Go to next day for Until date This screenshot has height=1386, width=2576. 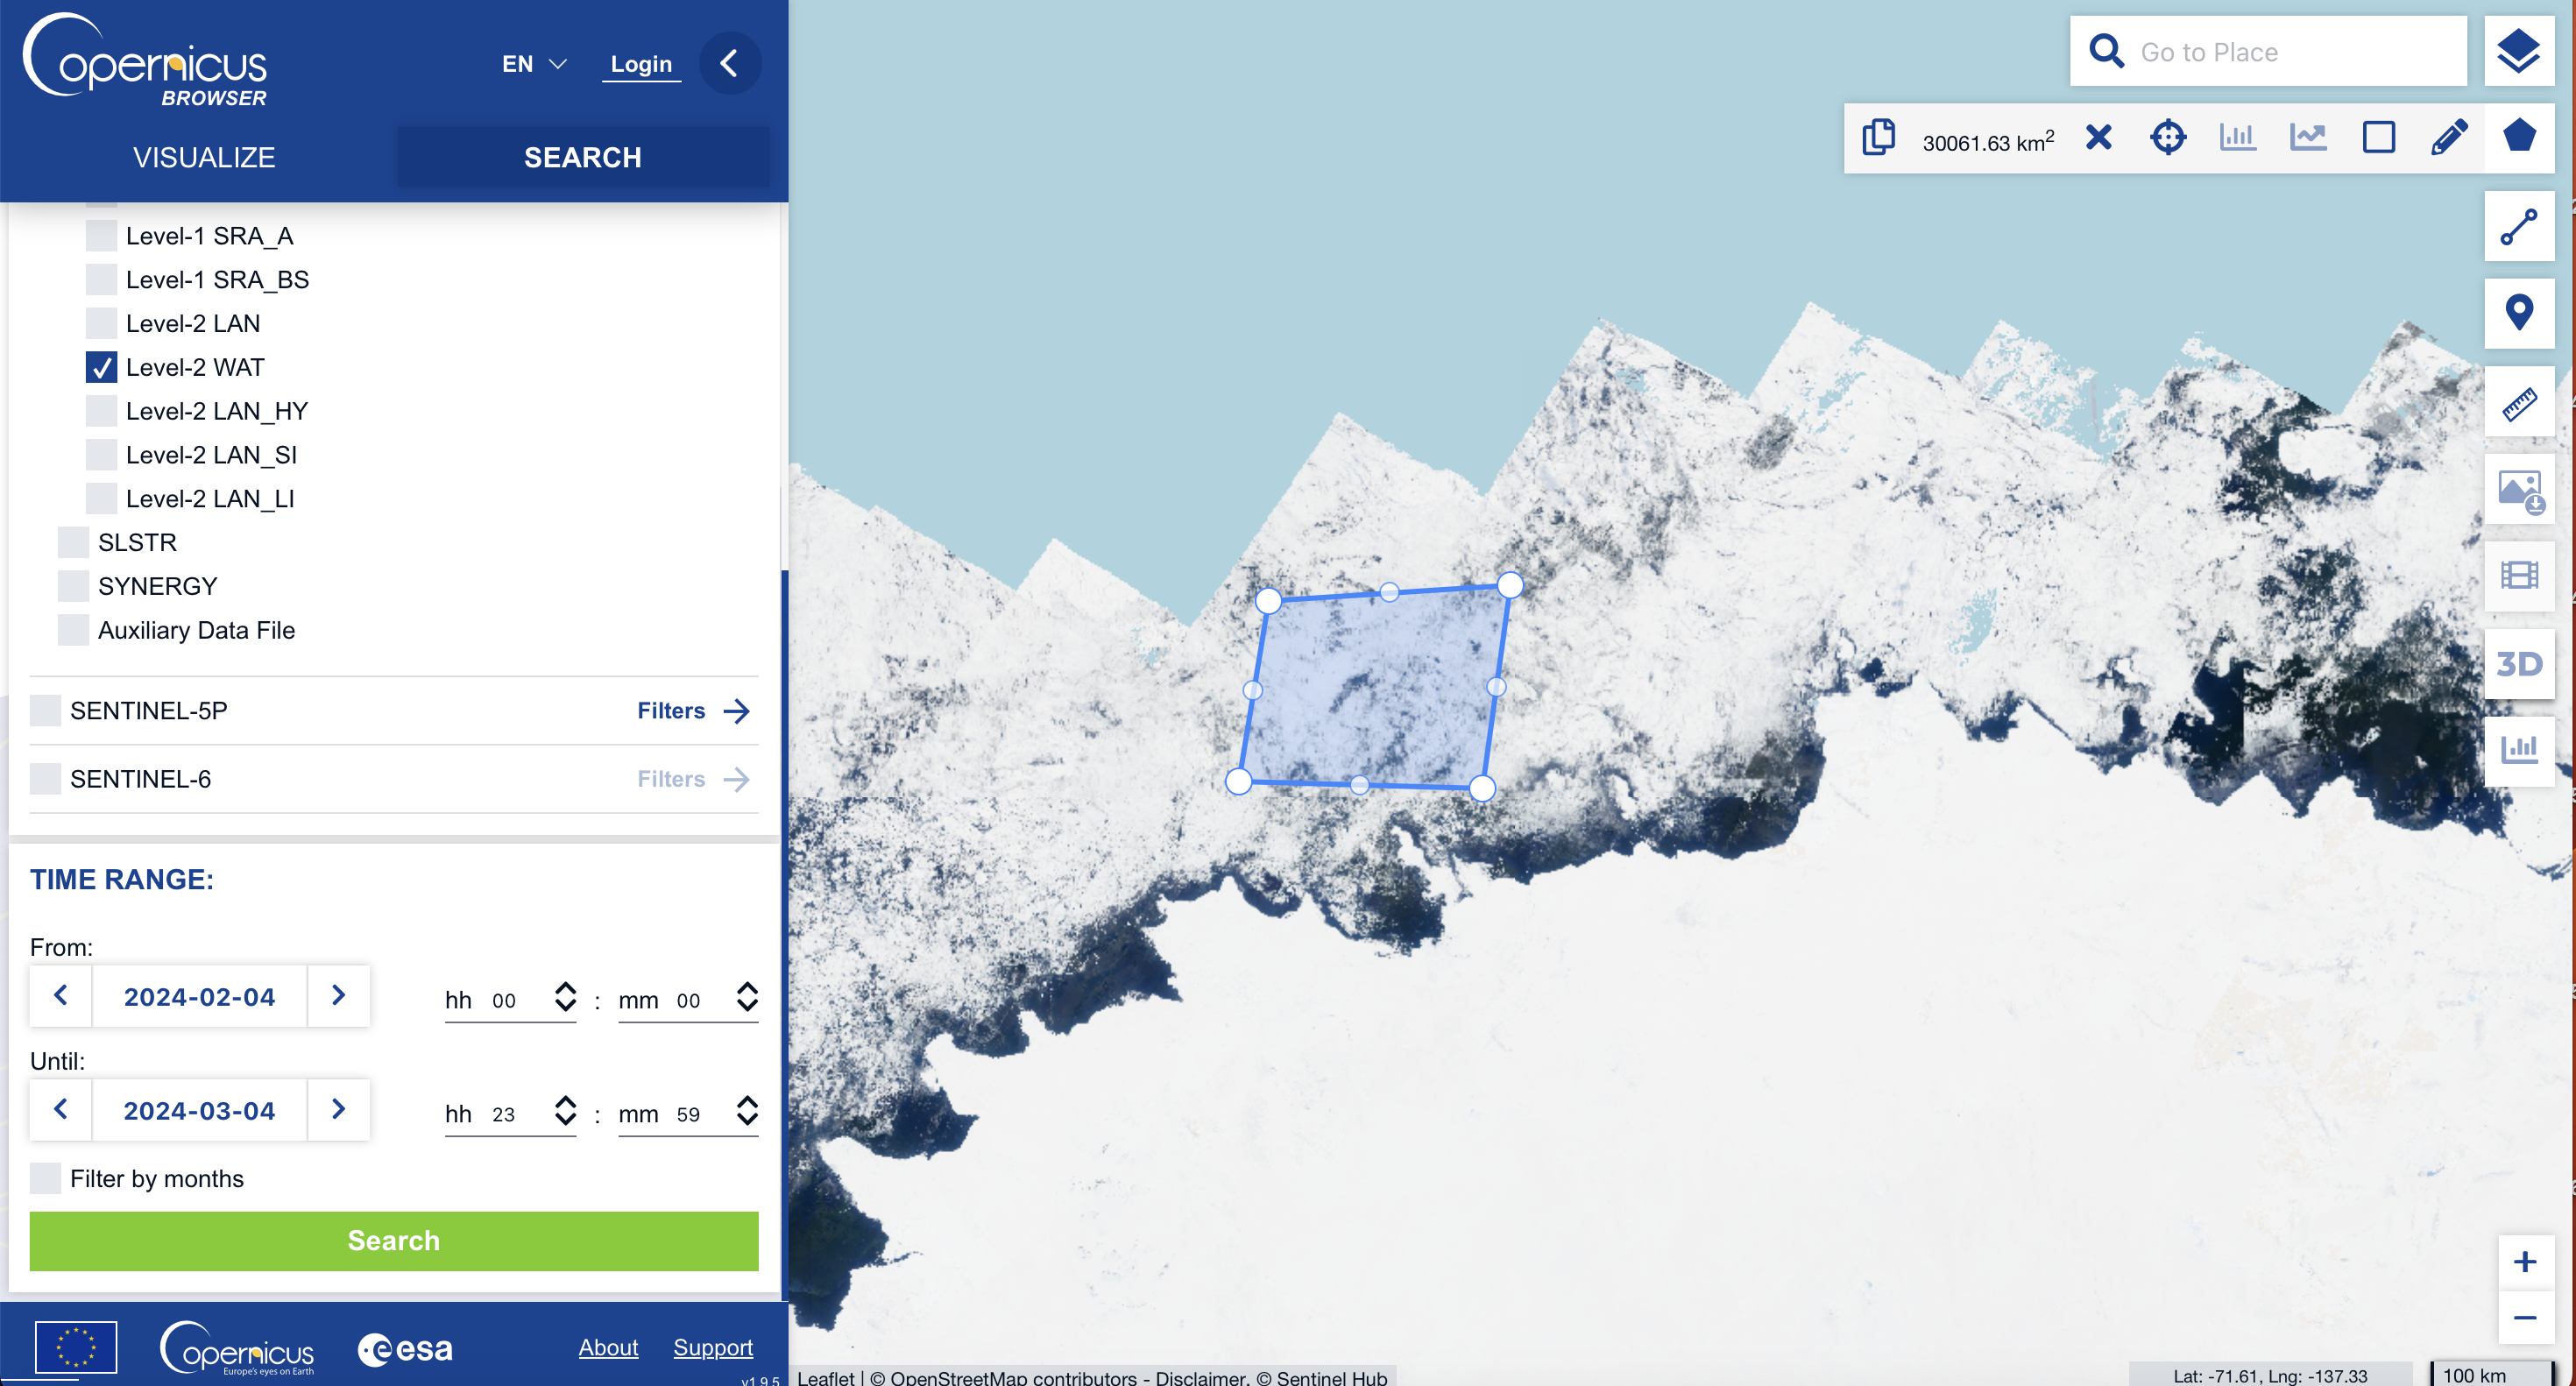(x=338, y=1110)
